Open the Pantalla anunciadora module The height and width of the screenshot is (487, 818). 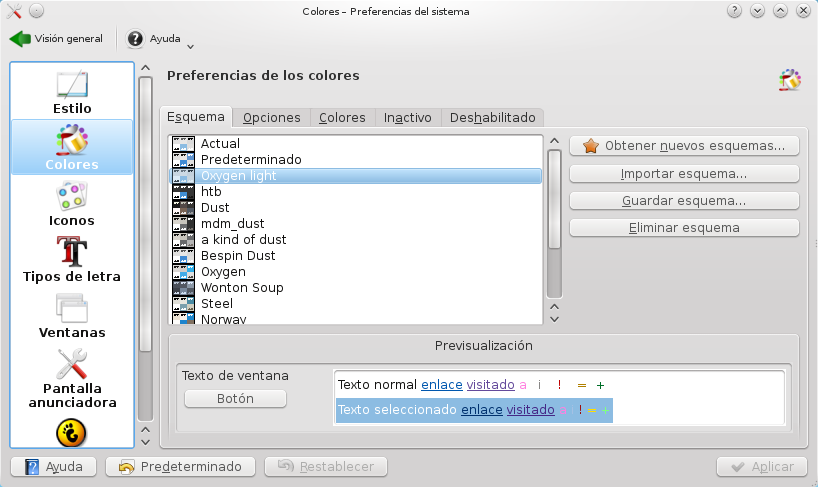(72, 379)
